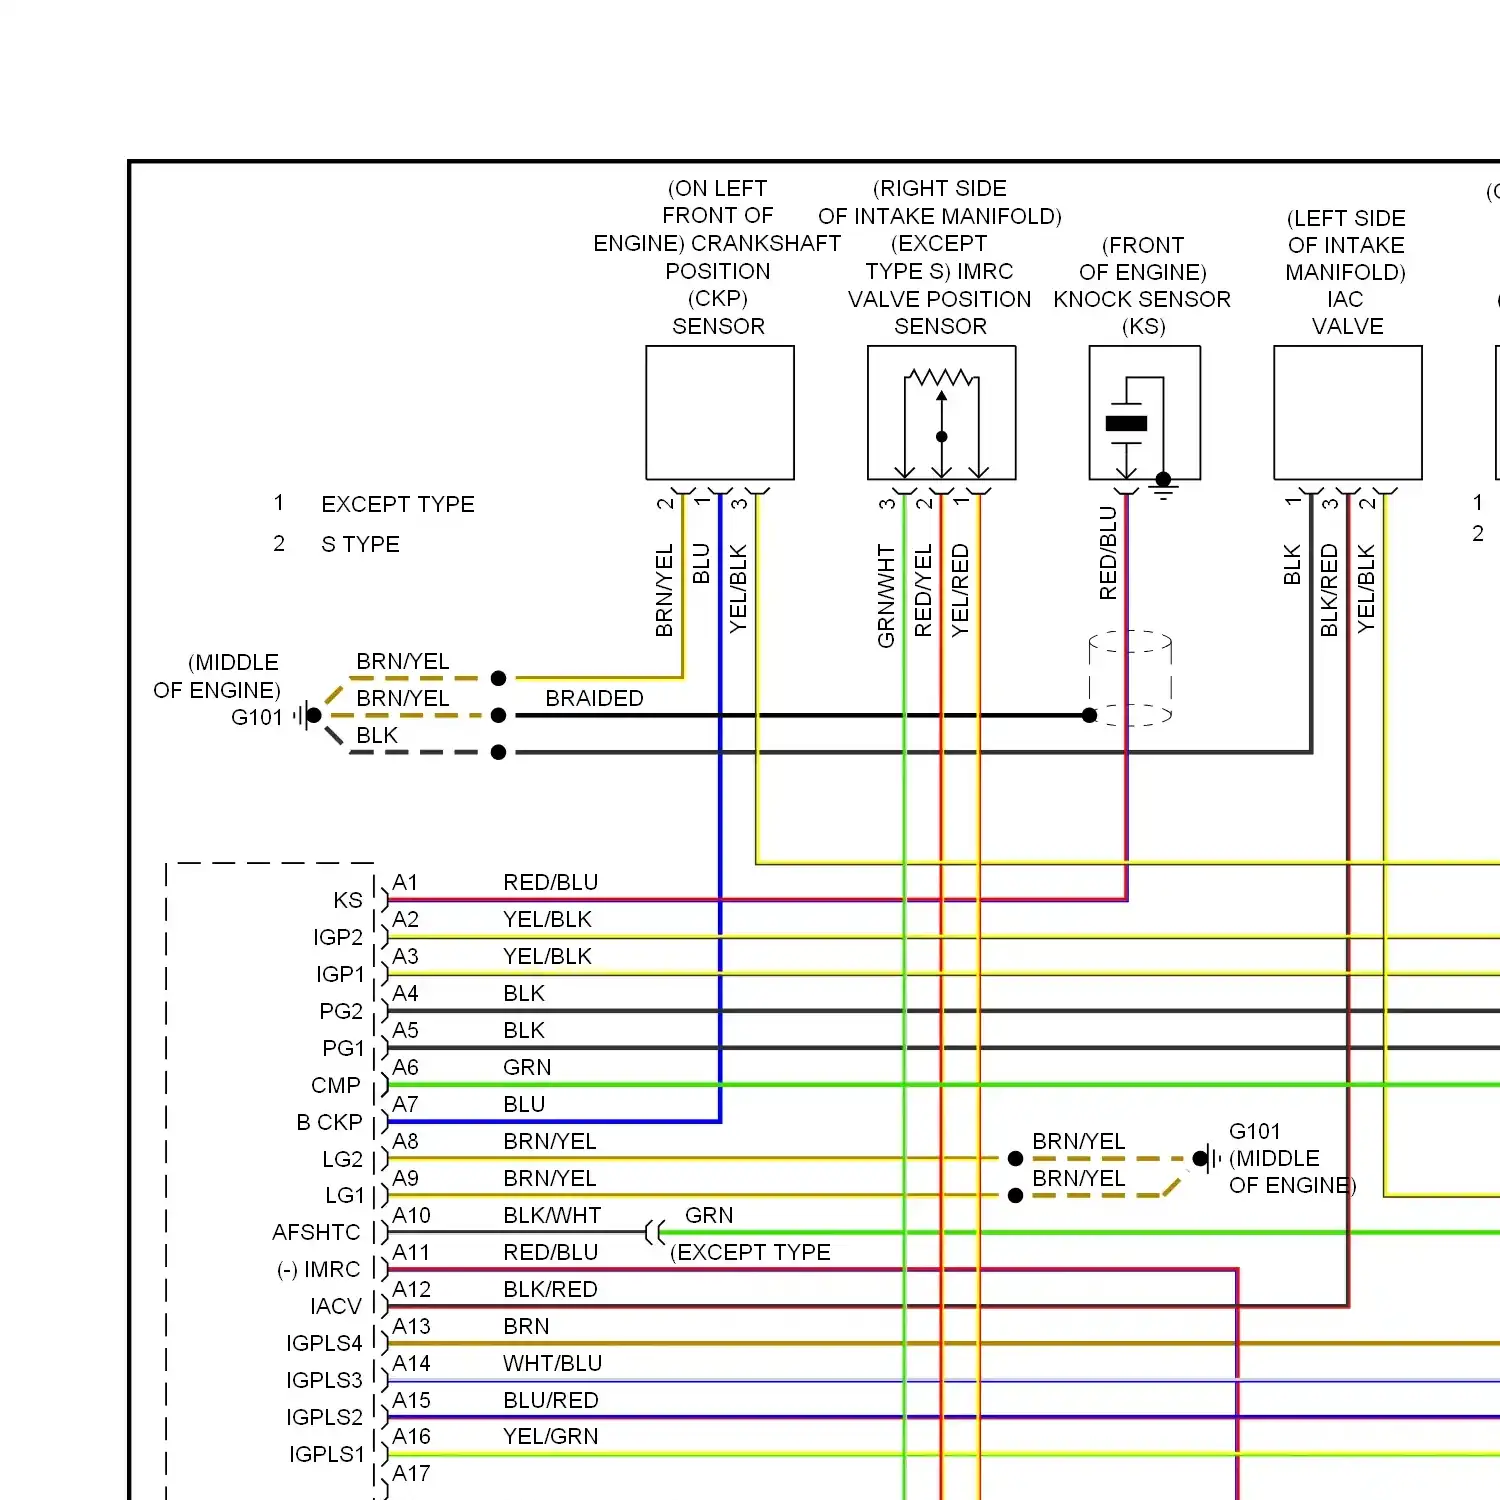This screenshot has width=1500, height=1500.
Task: Click the dashed shield cylinder on knock sensor wire
Action: [1130, 678]
